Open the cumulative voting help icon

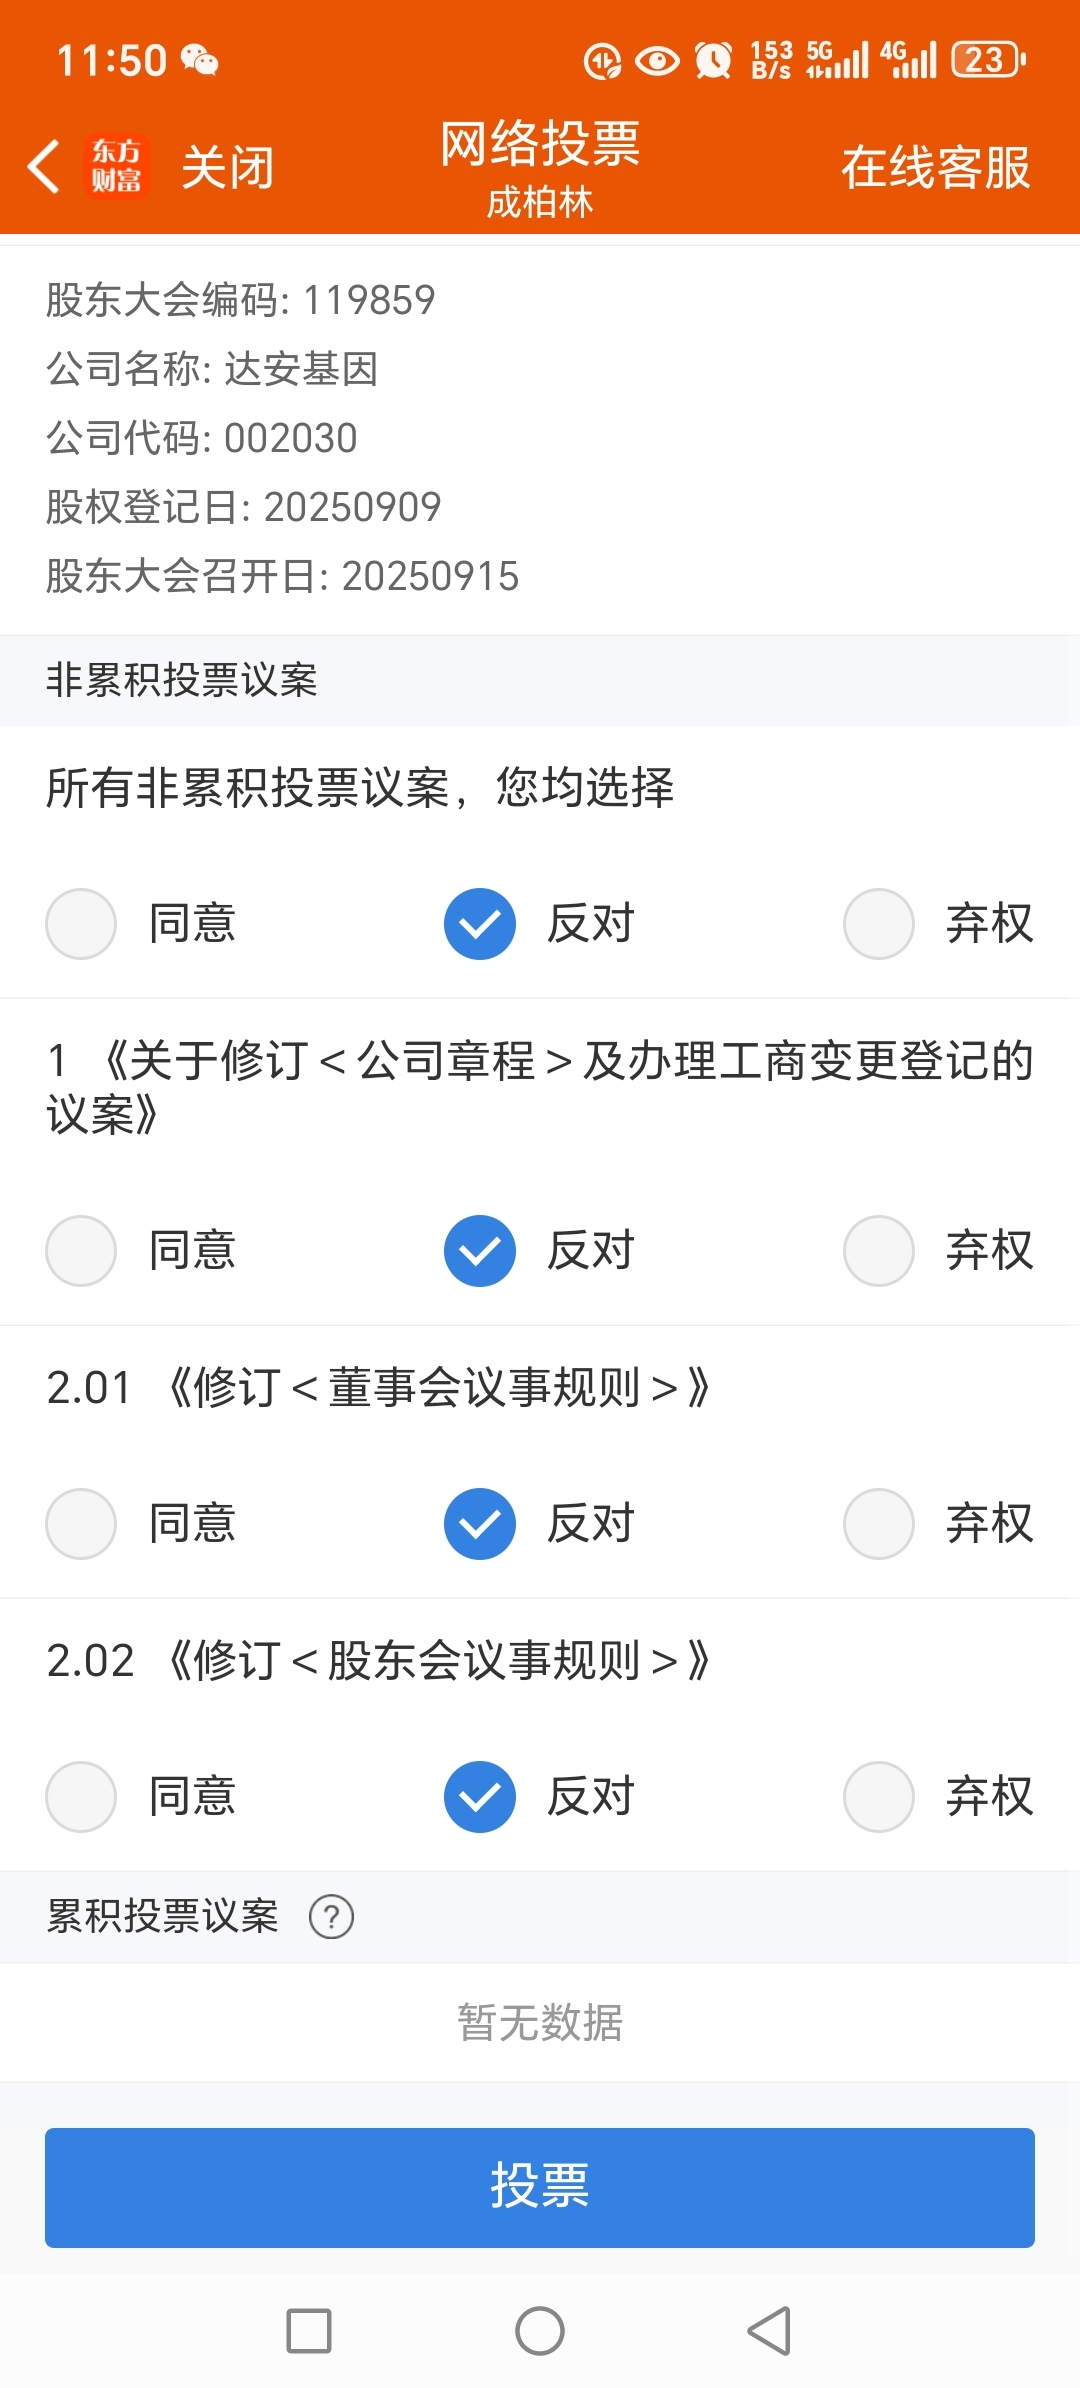331,1917
